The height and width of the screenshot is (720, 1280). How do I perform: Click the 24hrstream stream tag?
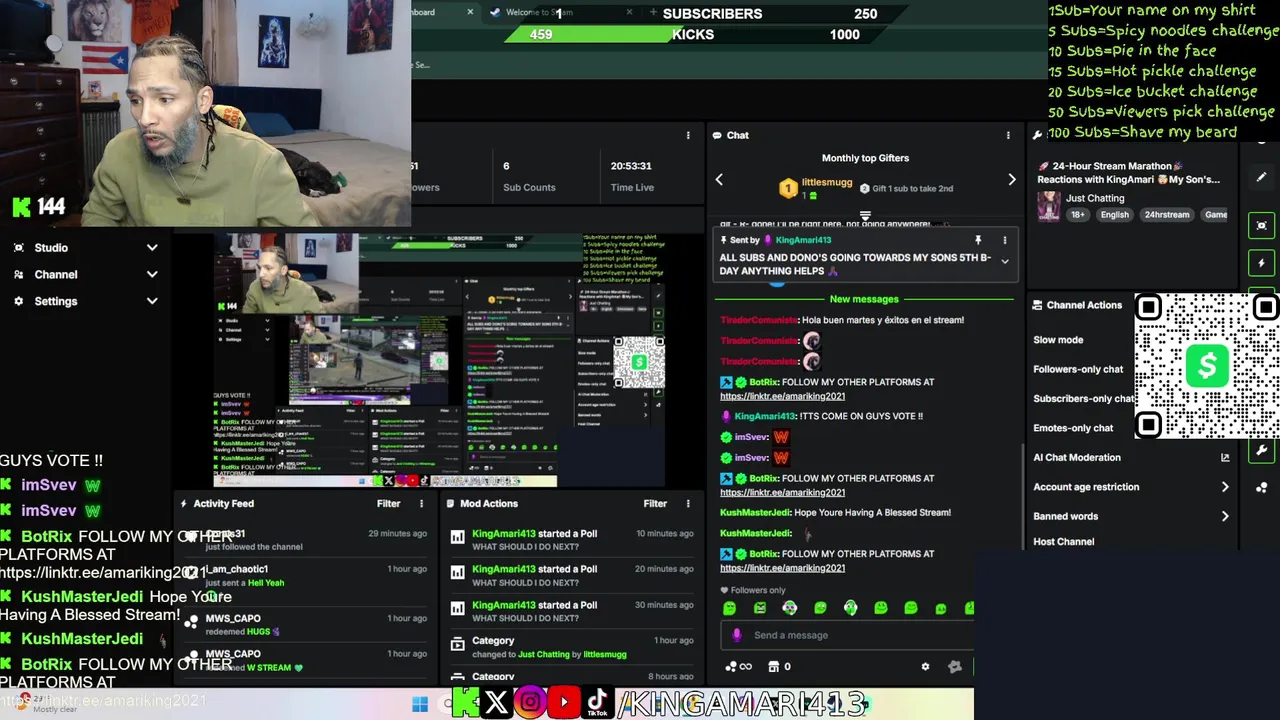[x=1167, y=215]
